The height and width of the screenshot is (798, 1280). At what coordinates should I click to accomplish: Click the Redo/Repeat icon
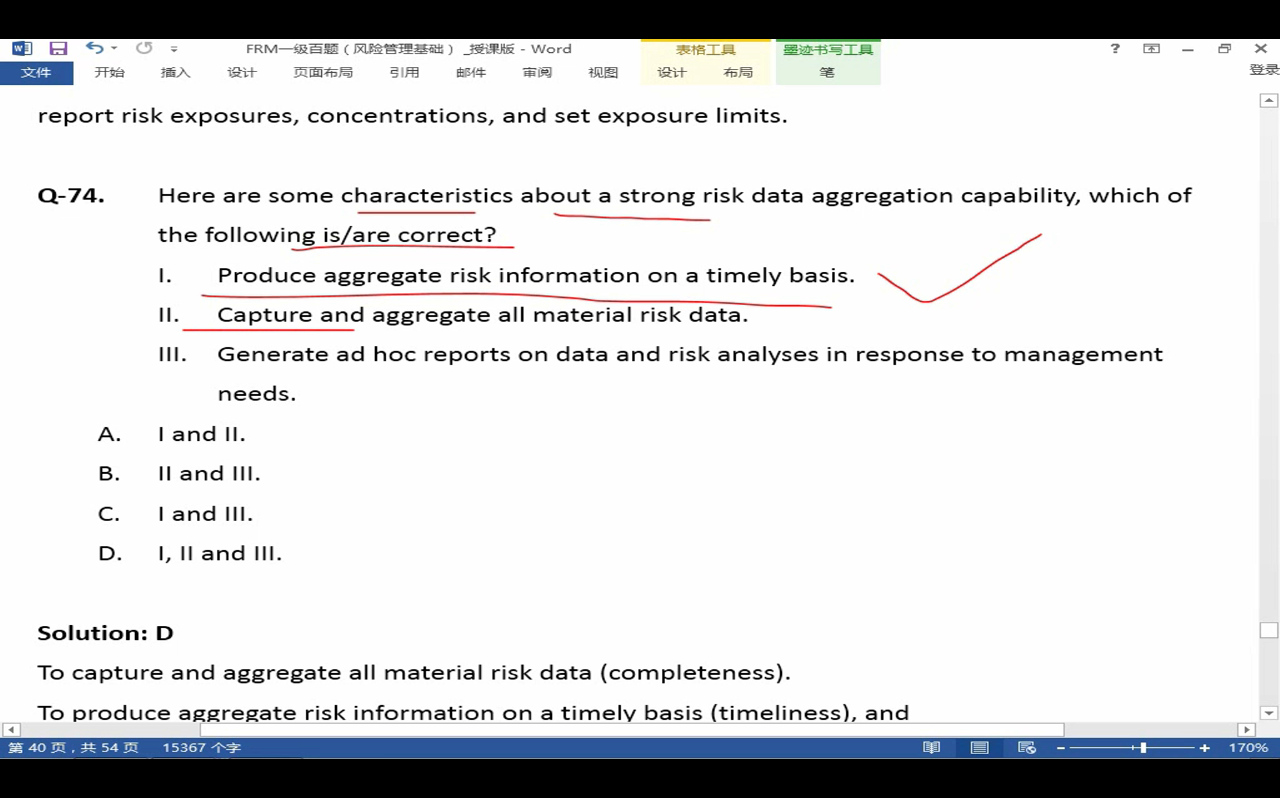coord(144,48)
